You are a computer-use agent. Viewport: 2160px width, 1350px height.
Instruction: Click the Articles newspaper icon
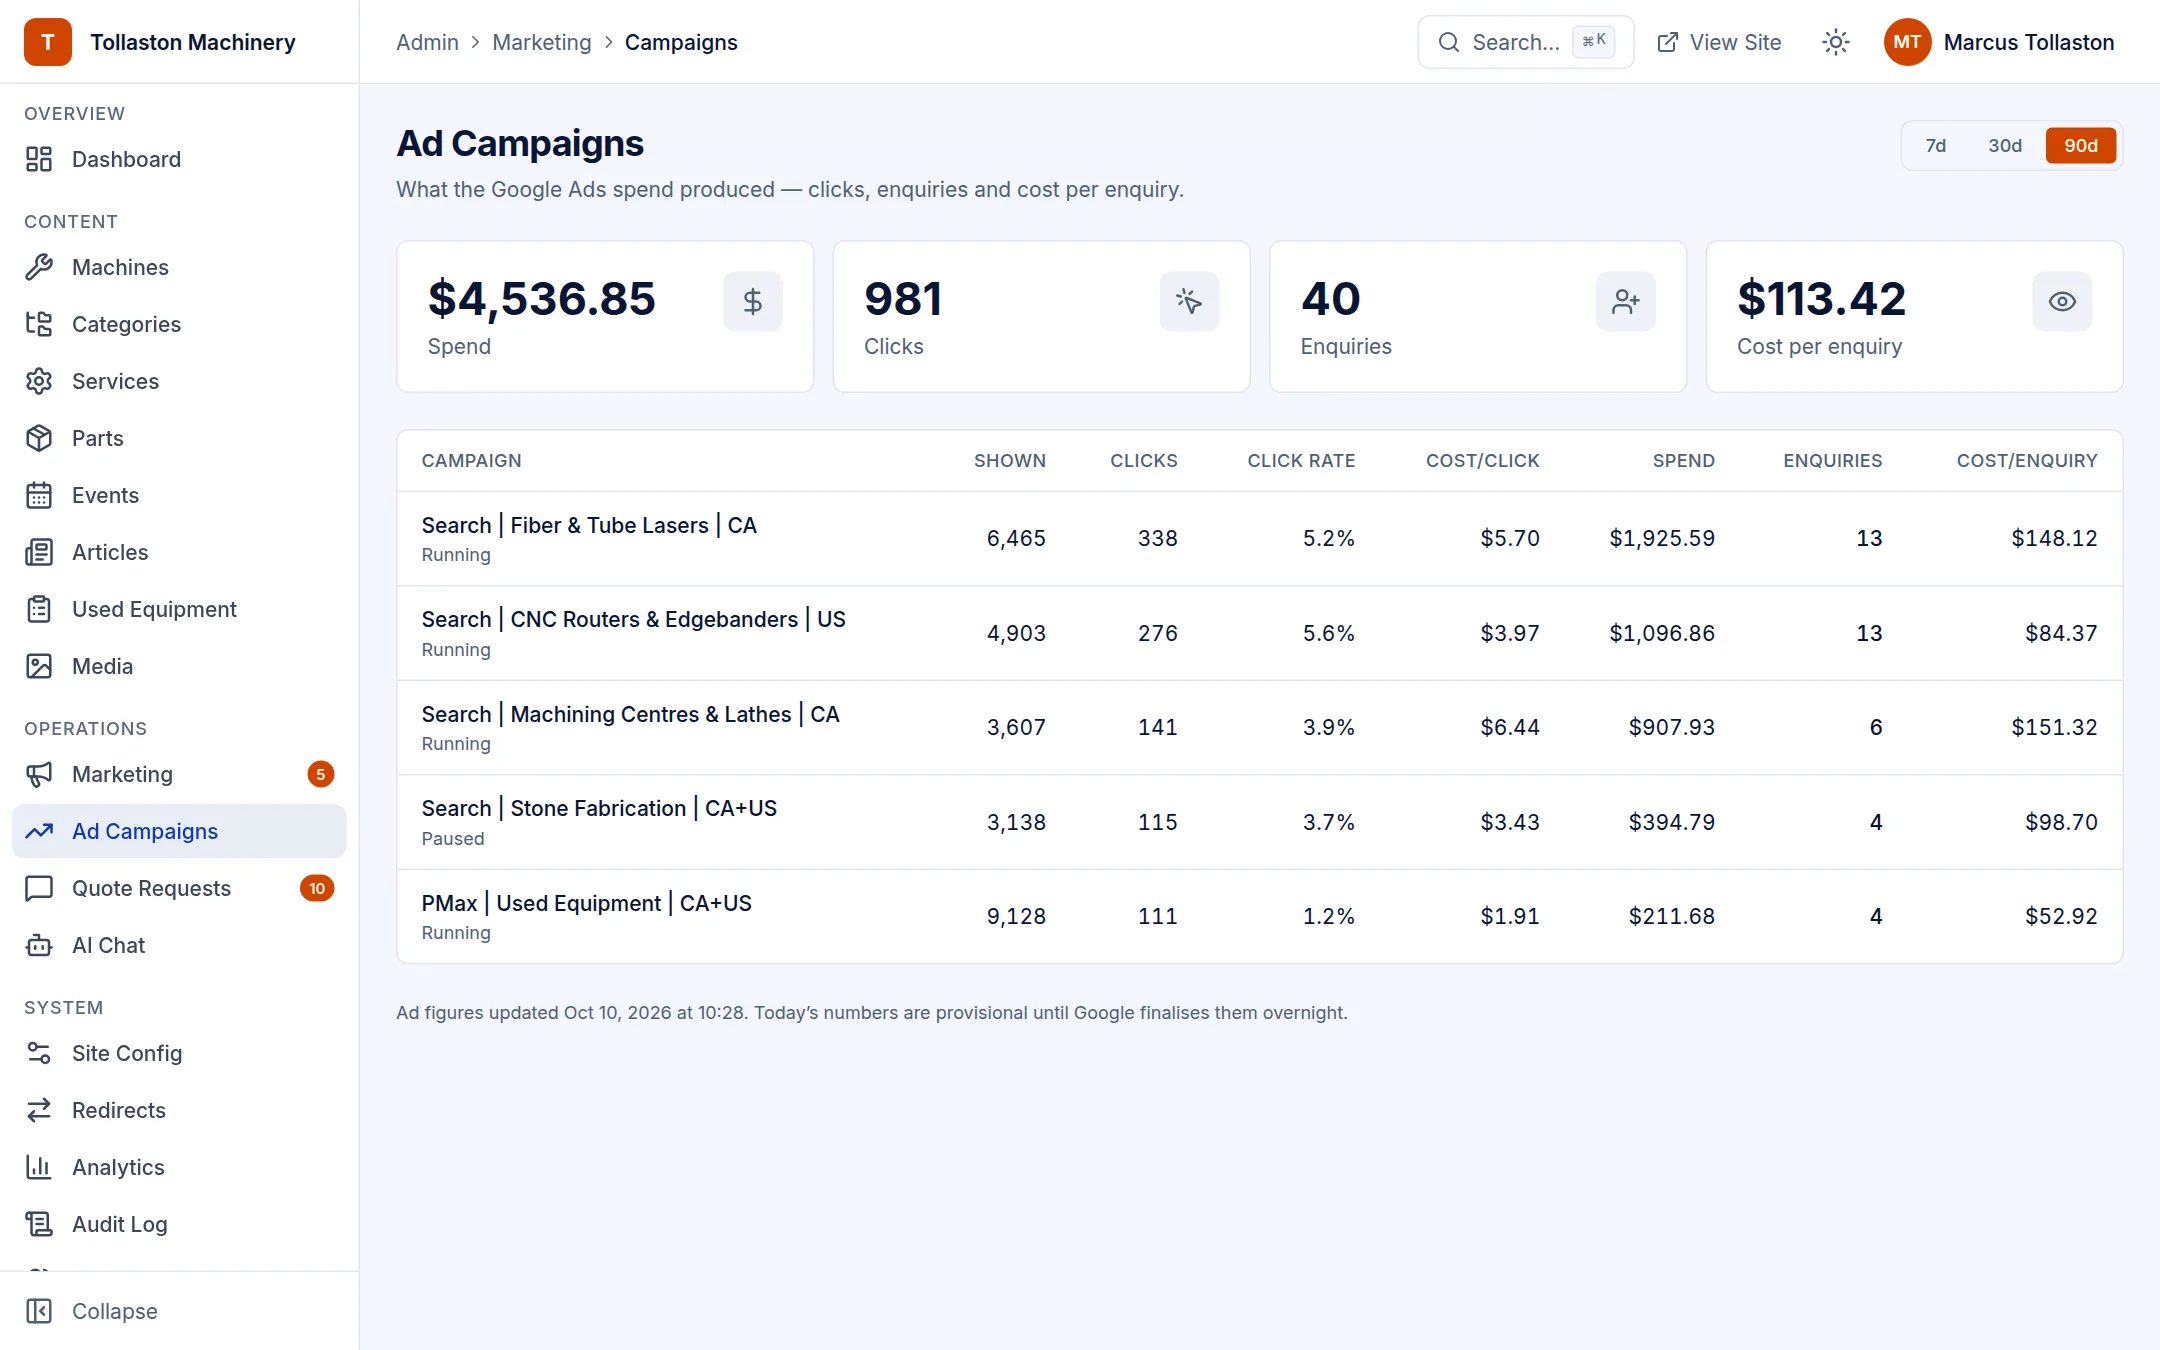[39, 552]
